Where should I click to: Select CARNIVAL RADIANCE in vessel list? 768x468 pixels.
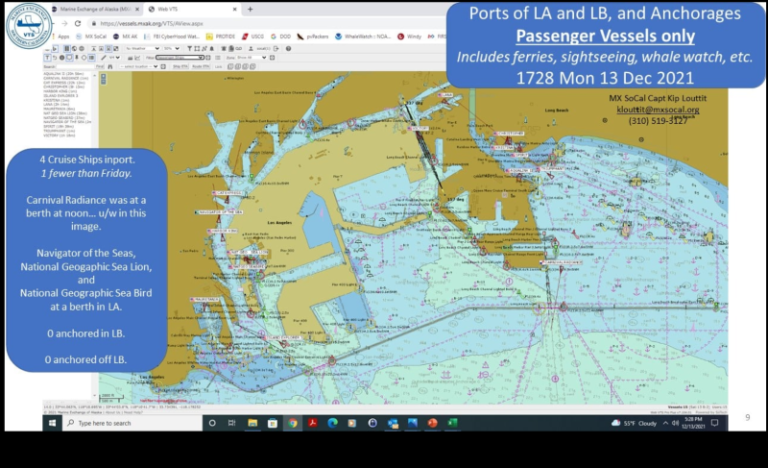(x=67, y=77)
